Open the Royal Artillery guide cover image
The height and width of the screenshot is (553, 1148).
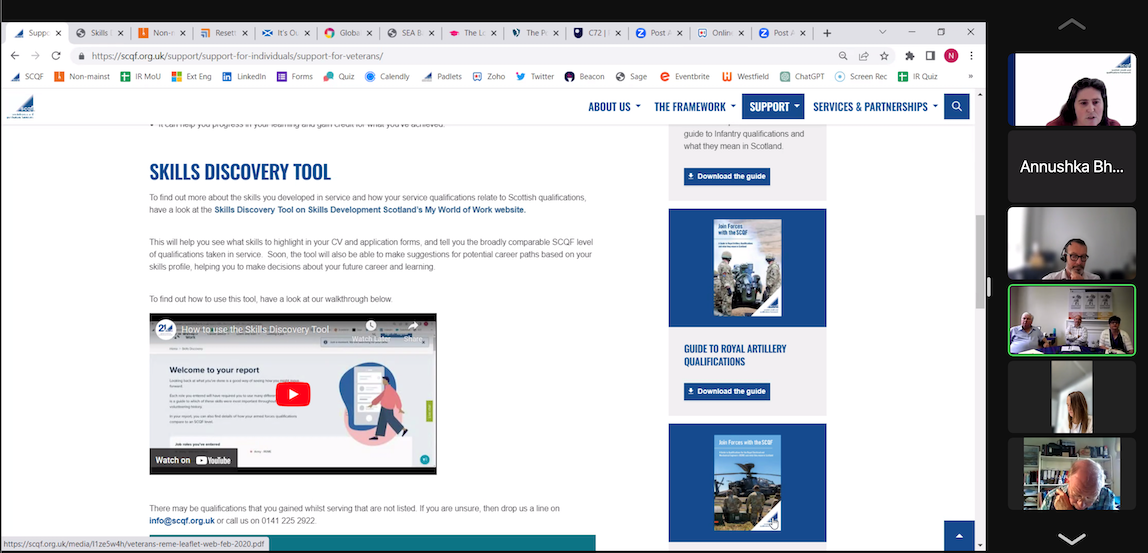pos(748,267)
